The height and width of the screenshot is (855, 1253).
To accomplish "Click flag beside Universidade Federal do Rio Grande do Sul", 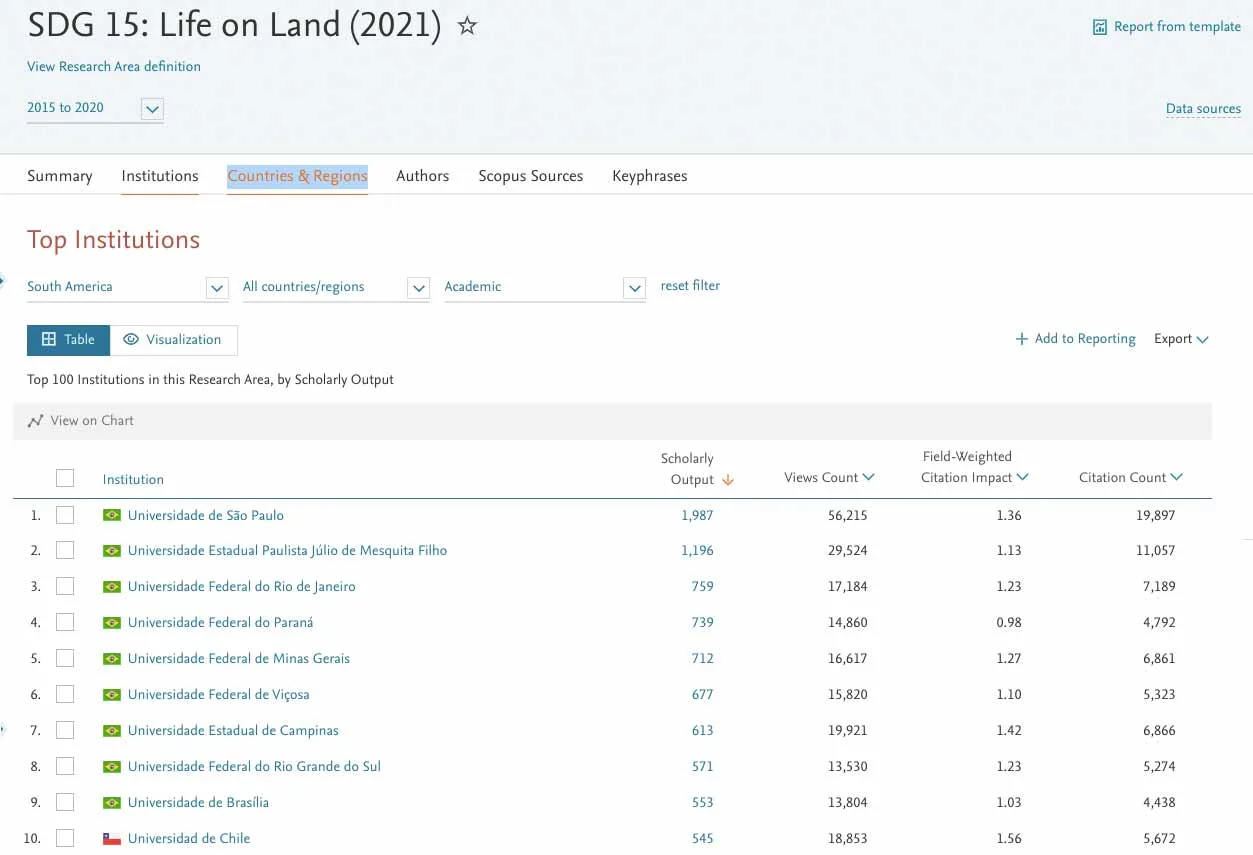I will pos(112,766).
